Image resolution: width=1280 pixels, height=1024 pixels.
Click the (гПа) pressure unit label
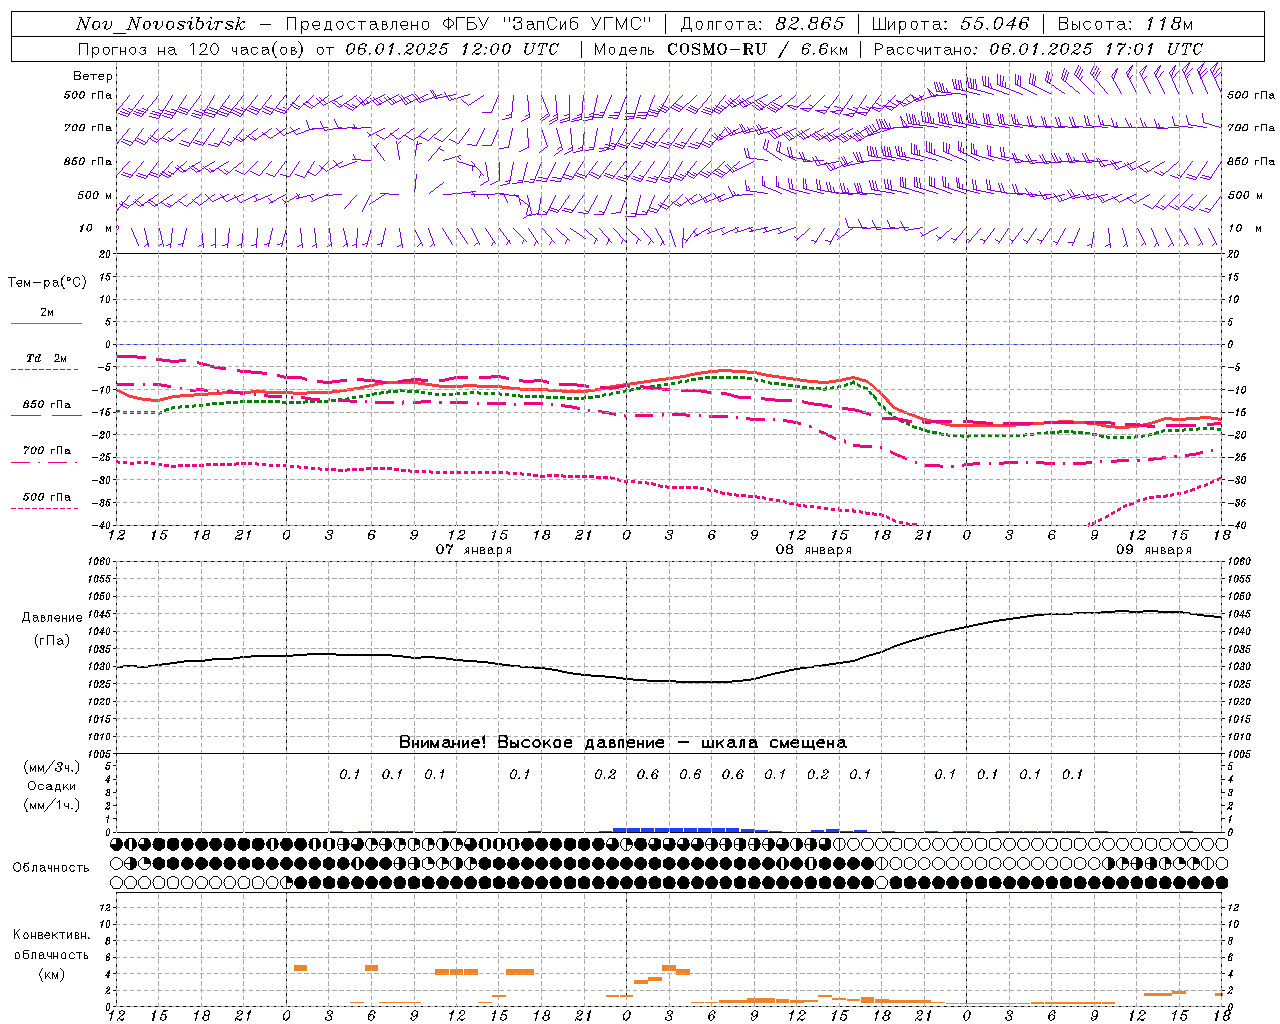52,640
